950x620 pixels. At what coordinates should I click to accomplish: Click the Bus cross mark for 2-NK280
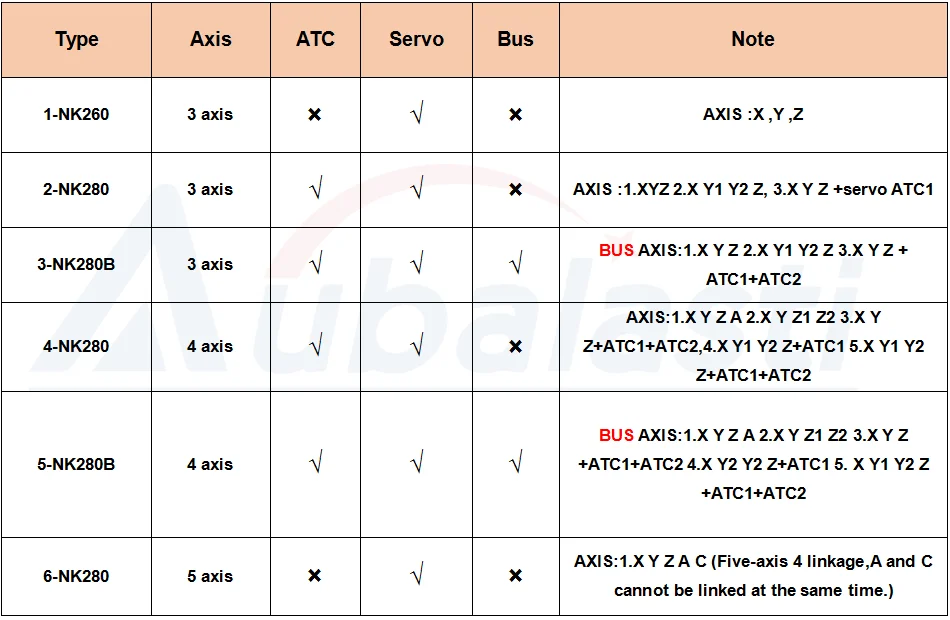coord(516,189)
